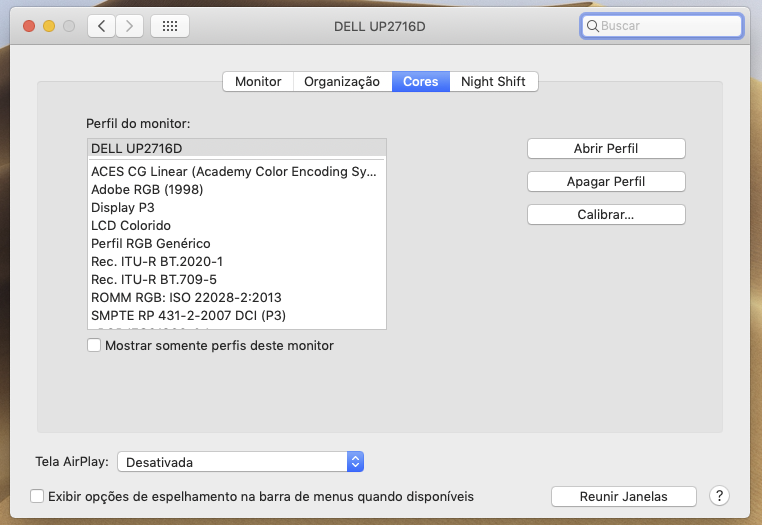The image size is (762, 525).
Task: Select Rec. ITU-R BT.709-5 profile
Action: coord(237,280)
